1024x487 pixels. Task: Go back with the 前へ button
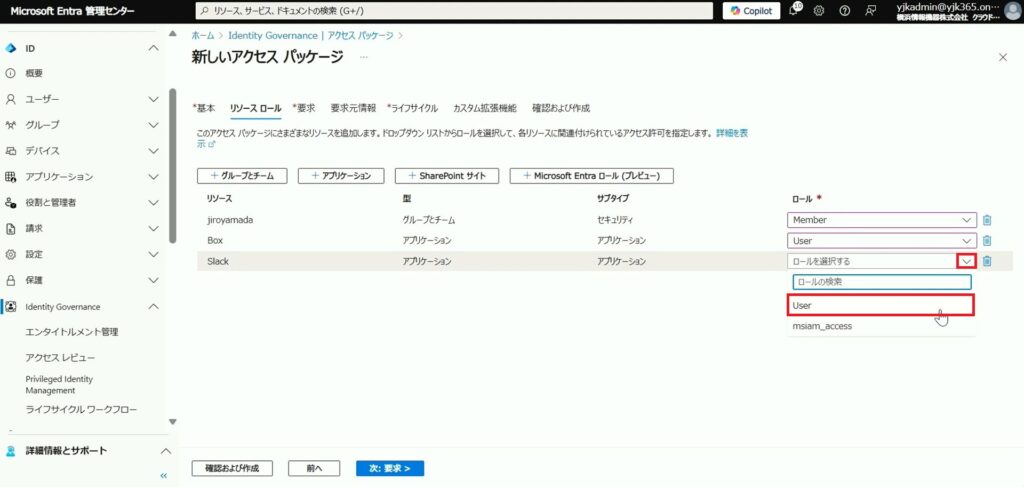click(314, 469)
